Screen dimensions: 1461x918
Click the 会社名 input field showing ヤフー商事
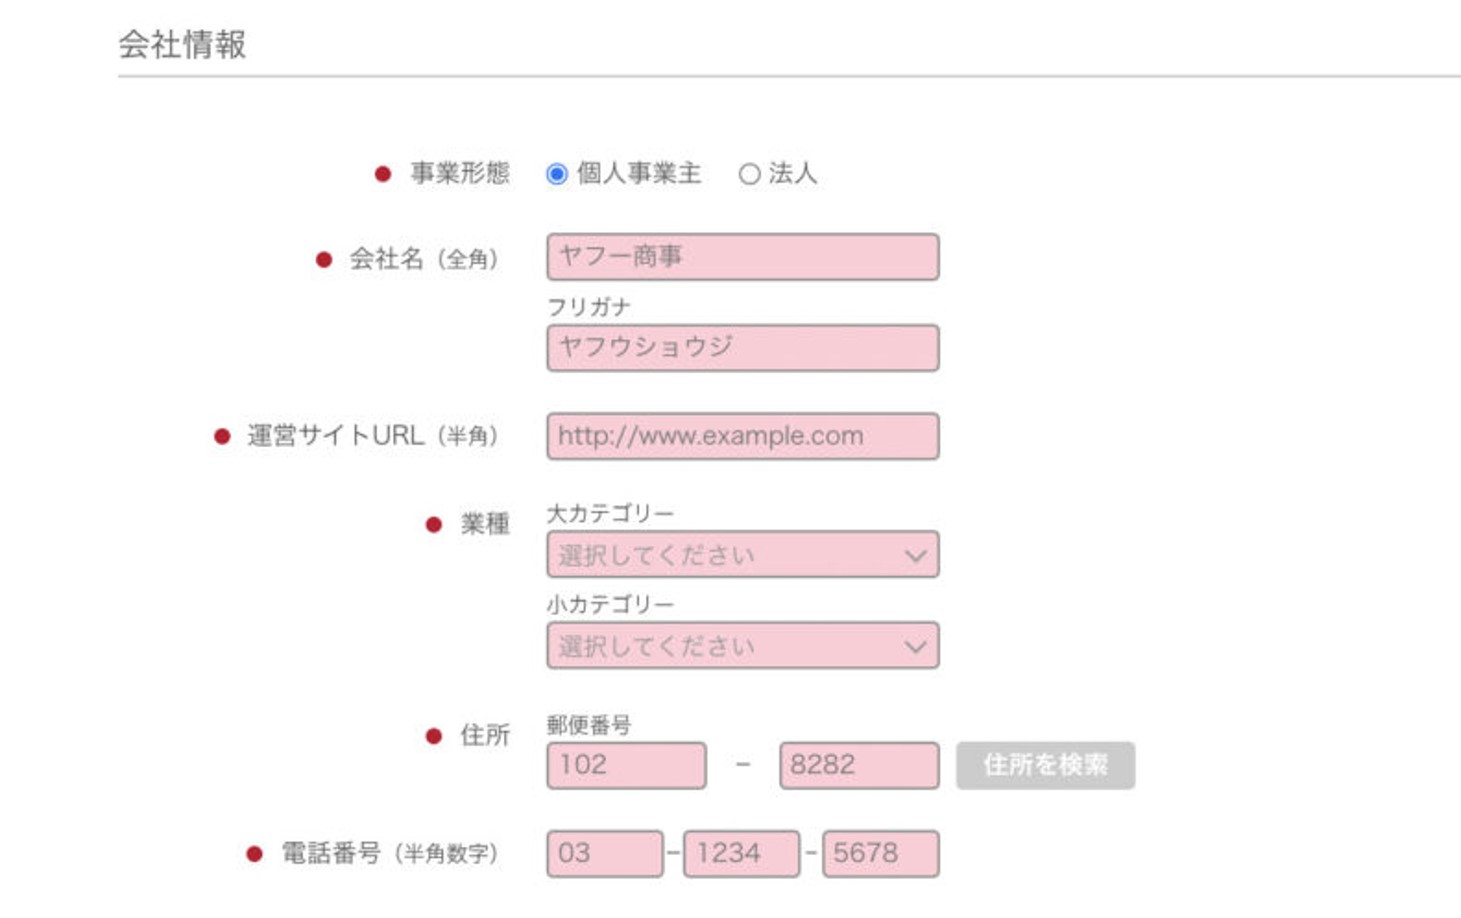point(743,257)
